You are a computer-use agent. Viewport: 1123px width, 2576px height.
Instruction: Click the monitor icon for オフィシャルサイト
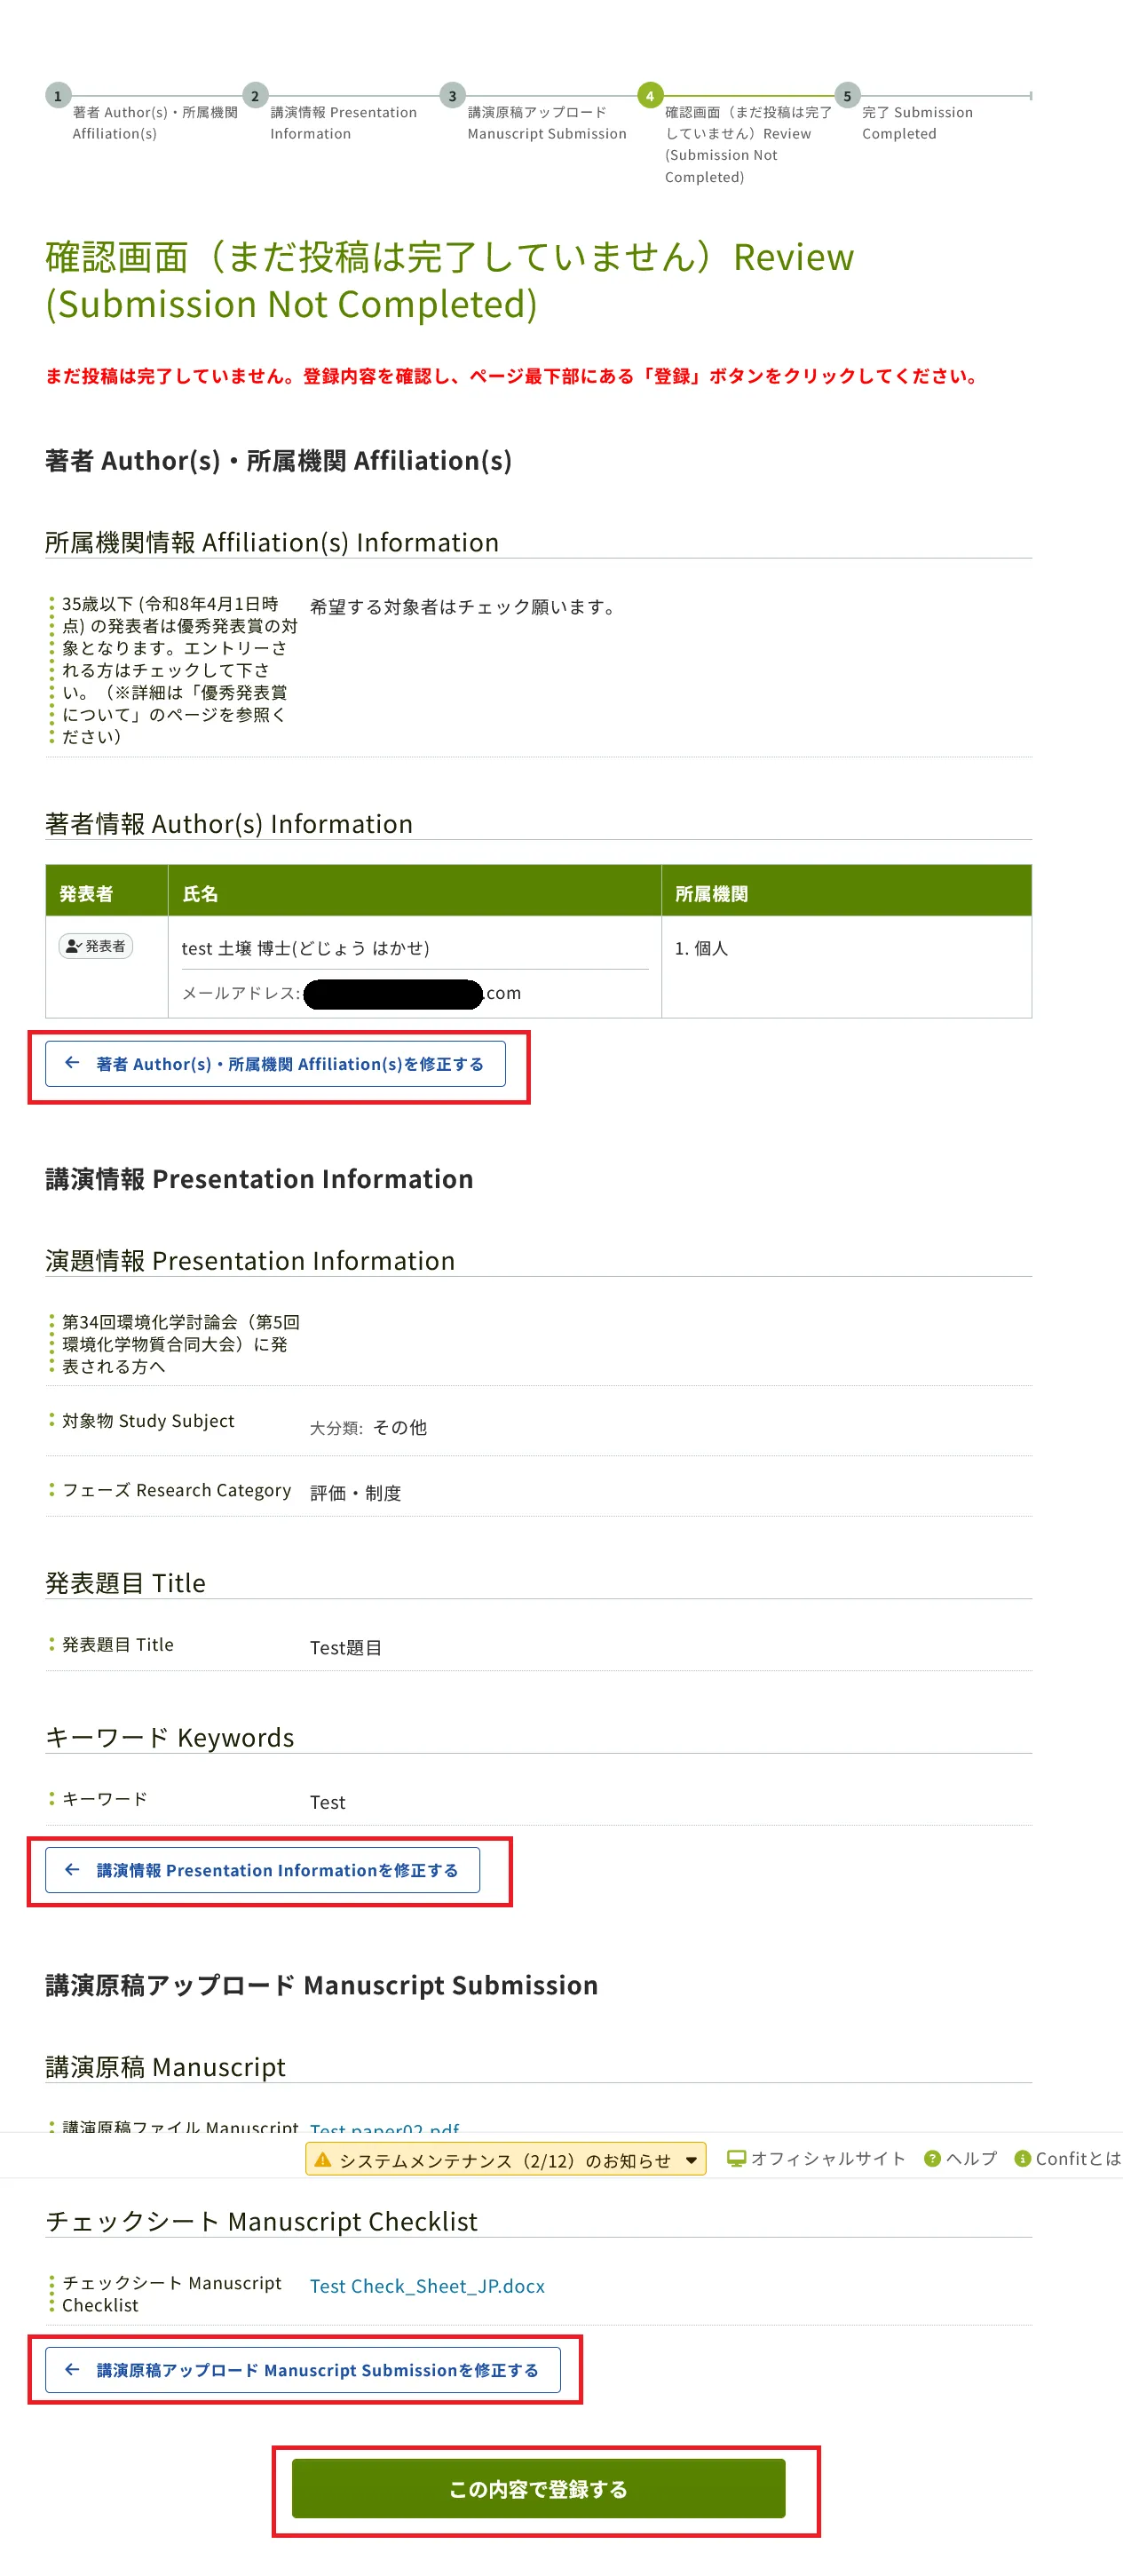coord(736,2159)
